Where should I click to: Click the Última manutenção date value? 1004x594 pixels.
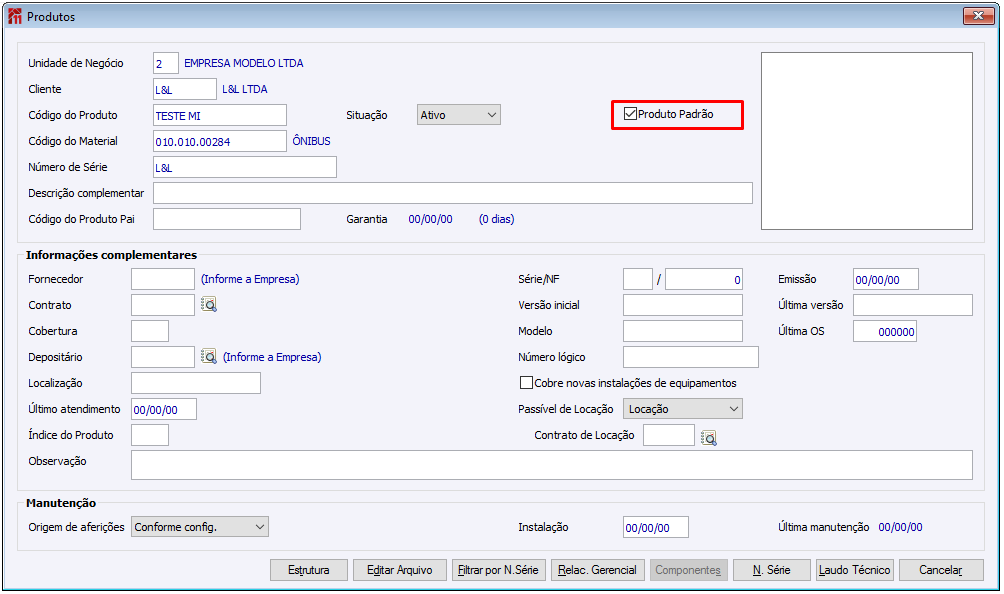[901, 527]
